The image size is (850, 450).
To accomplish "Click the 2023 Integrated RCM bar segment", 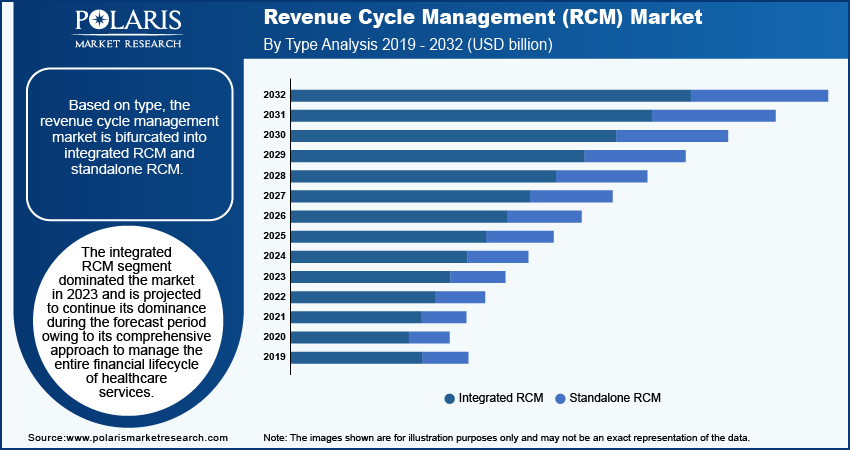I will 371,277.
